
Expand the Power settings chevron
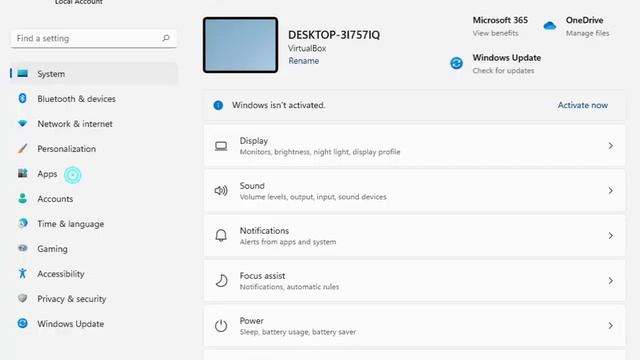click(611, 326)
